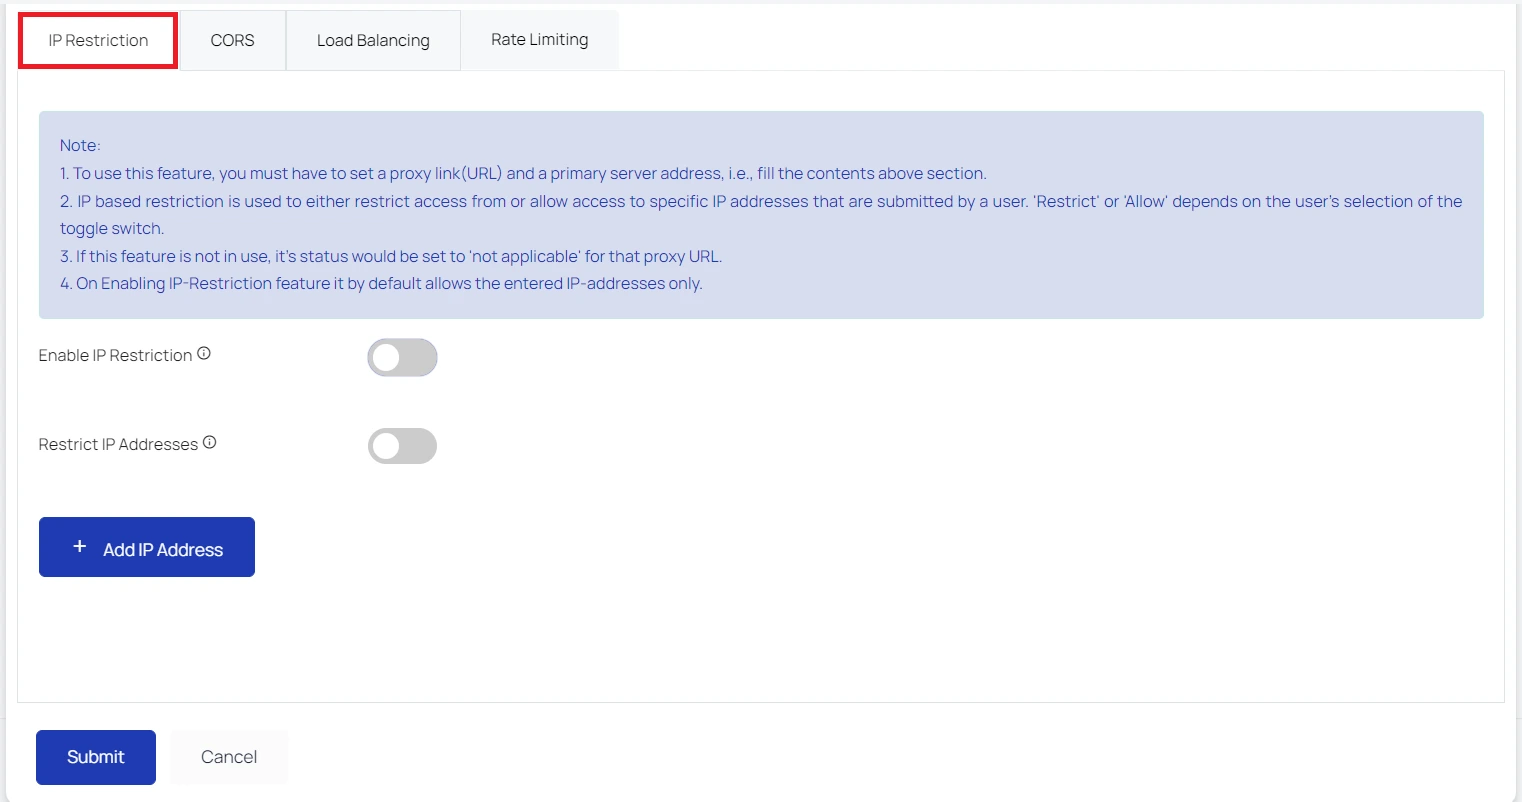Image resolution: width=1522 pixels, height=802 pixels.
Task: Enable the IP Restriction toggle switch
Action: pyautogui.click(x=402, y=357)
